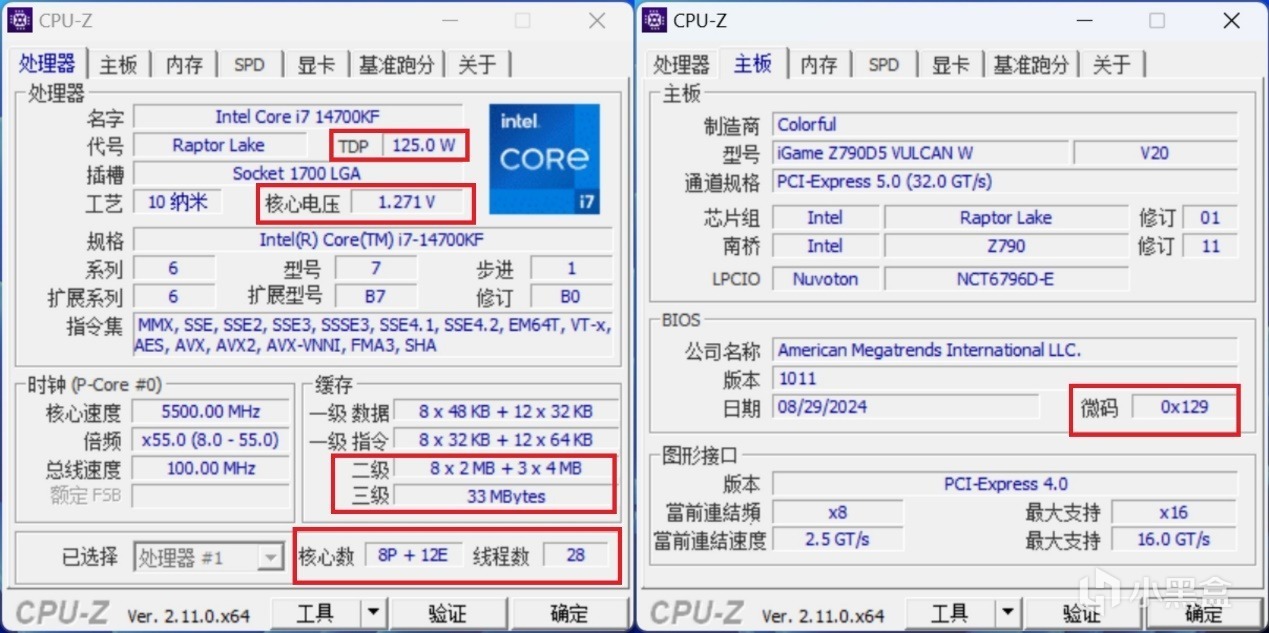This screenshot has height=633, width=1269.
Task: Click the multiplier value x55.0 (8.0 - 55.0)
Action: click(x=211, y=439)
